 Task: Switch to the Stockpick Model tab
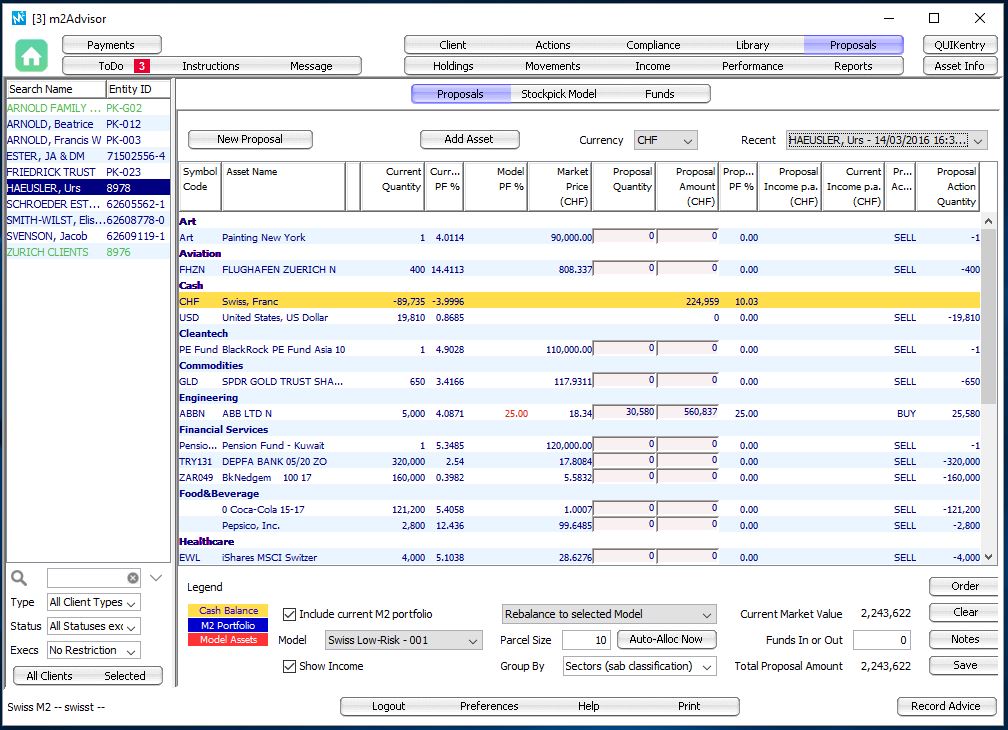coord(559,94)
